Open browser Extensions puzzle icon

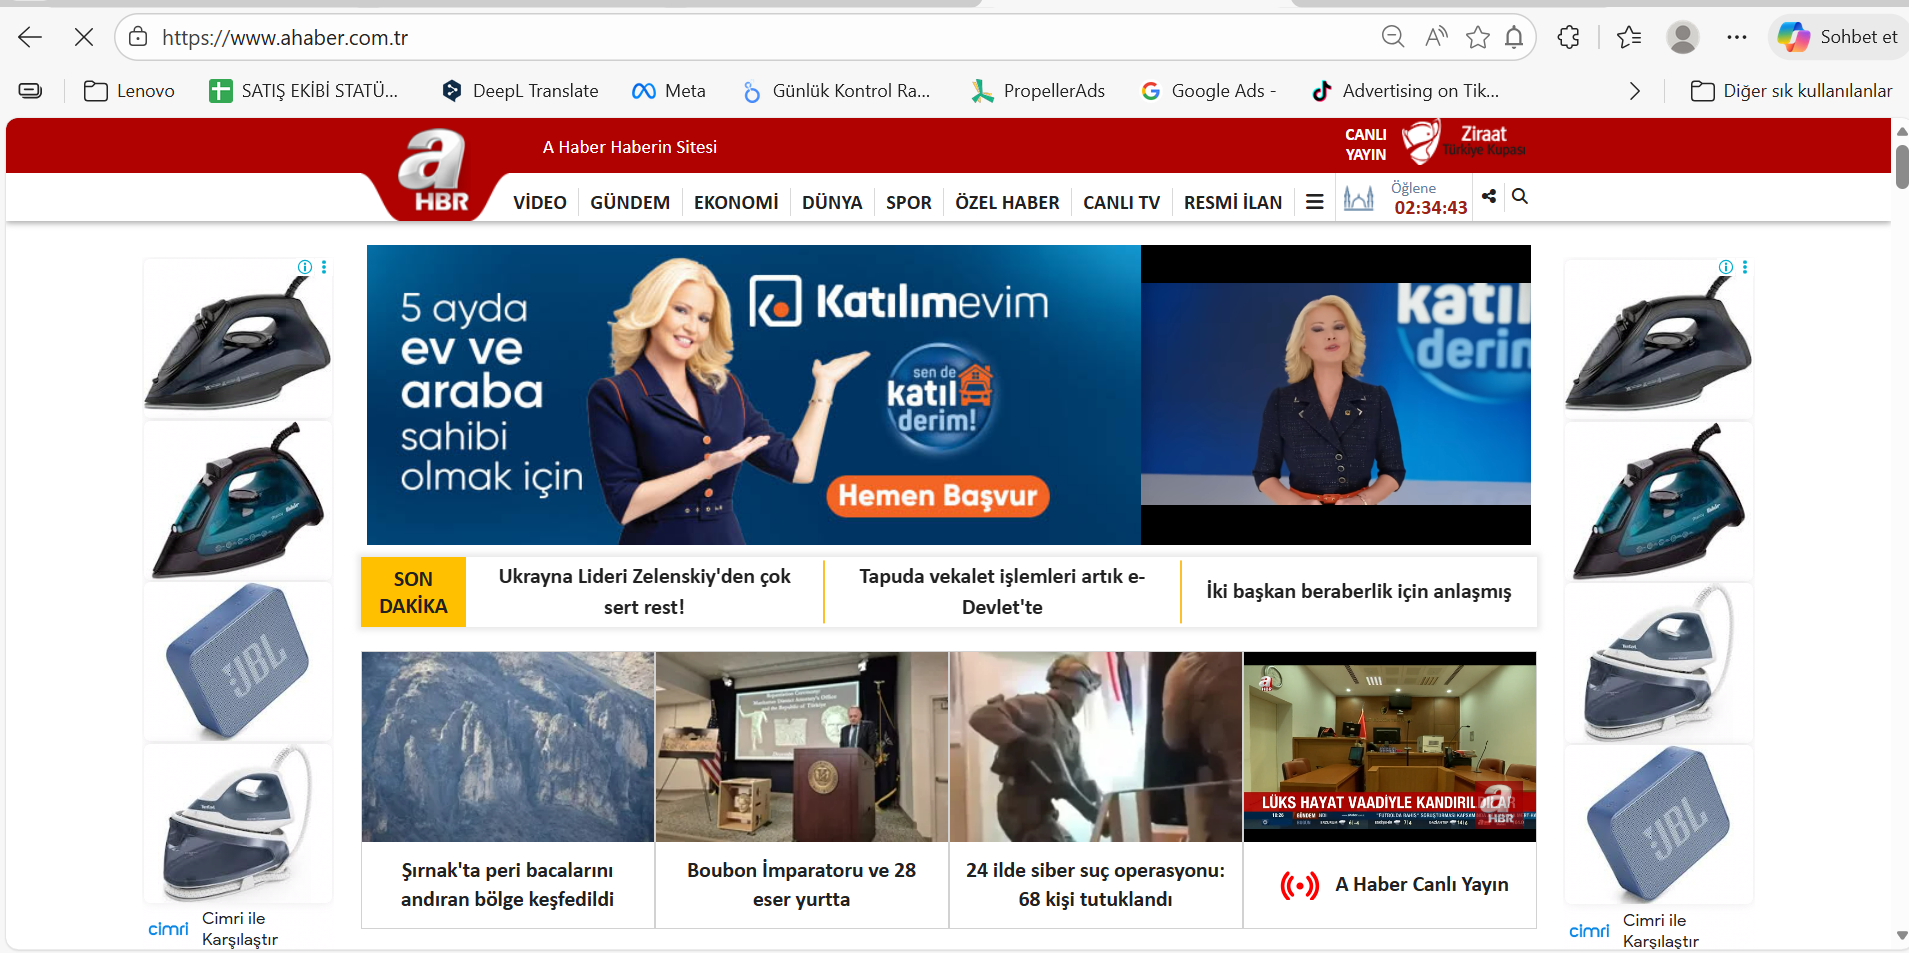coord(1568,37)
